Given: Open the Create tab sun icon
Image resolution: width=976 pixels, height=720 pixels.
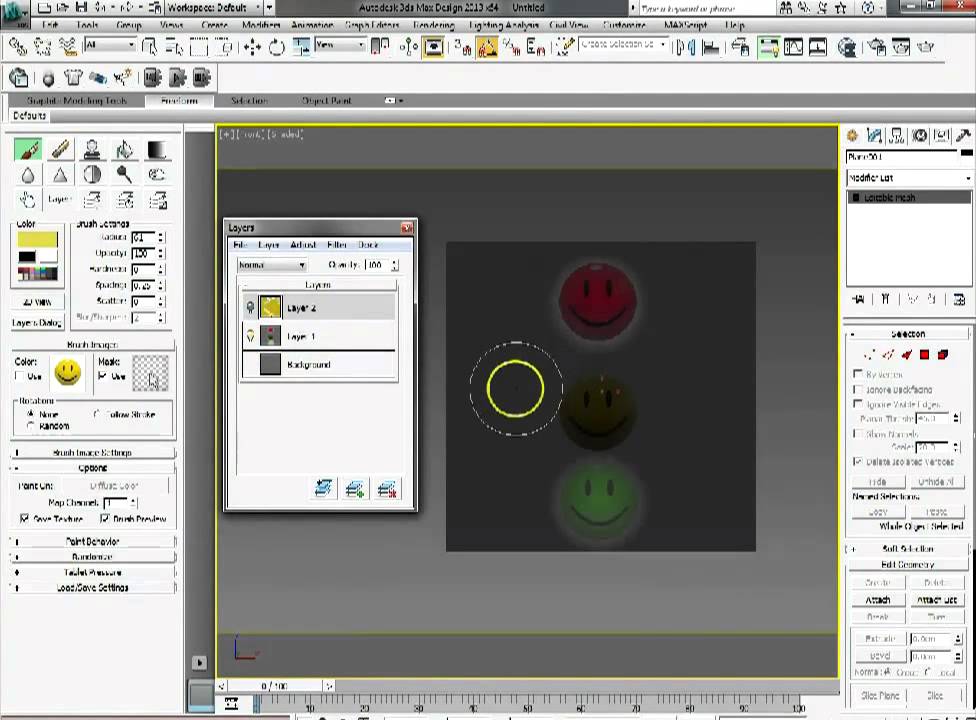Looking at the screenshot, I should click(852, 135).
